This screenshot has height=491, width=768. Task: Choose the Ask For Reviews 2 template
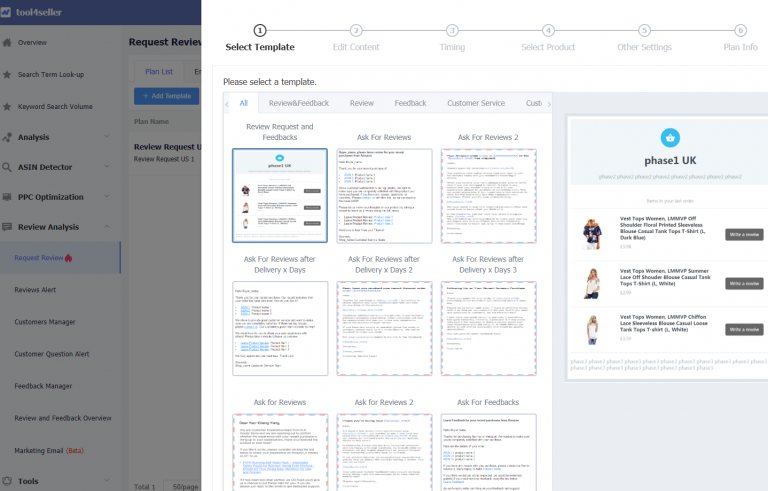488,196
